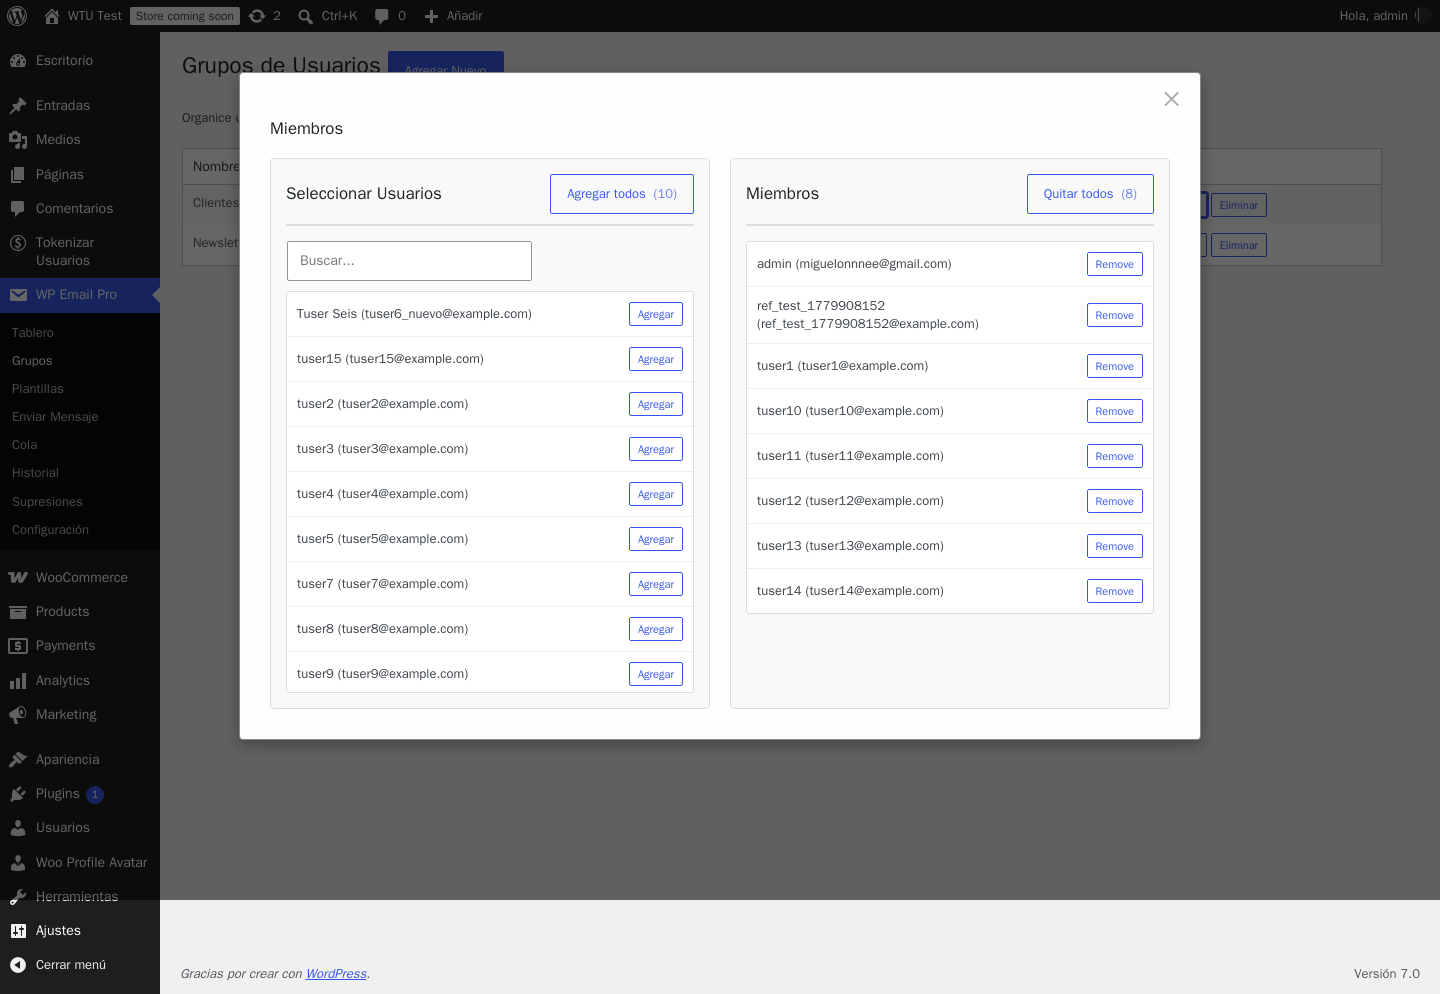This screenshot has height=994, width=1440.
Task: Click the Woo Profile Avatar icon
Action: (18, 863)
